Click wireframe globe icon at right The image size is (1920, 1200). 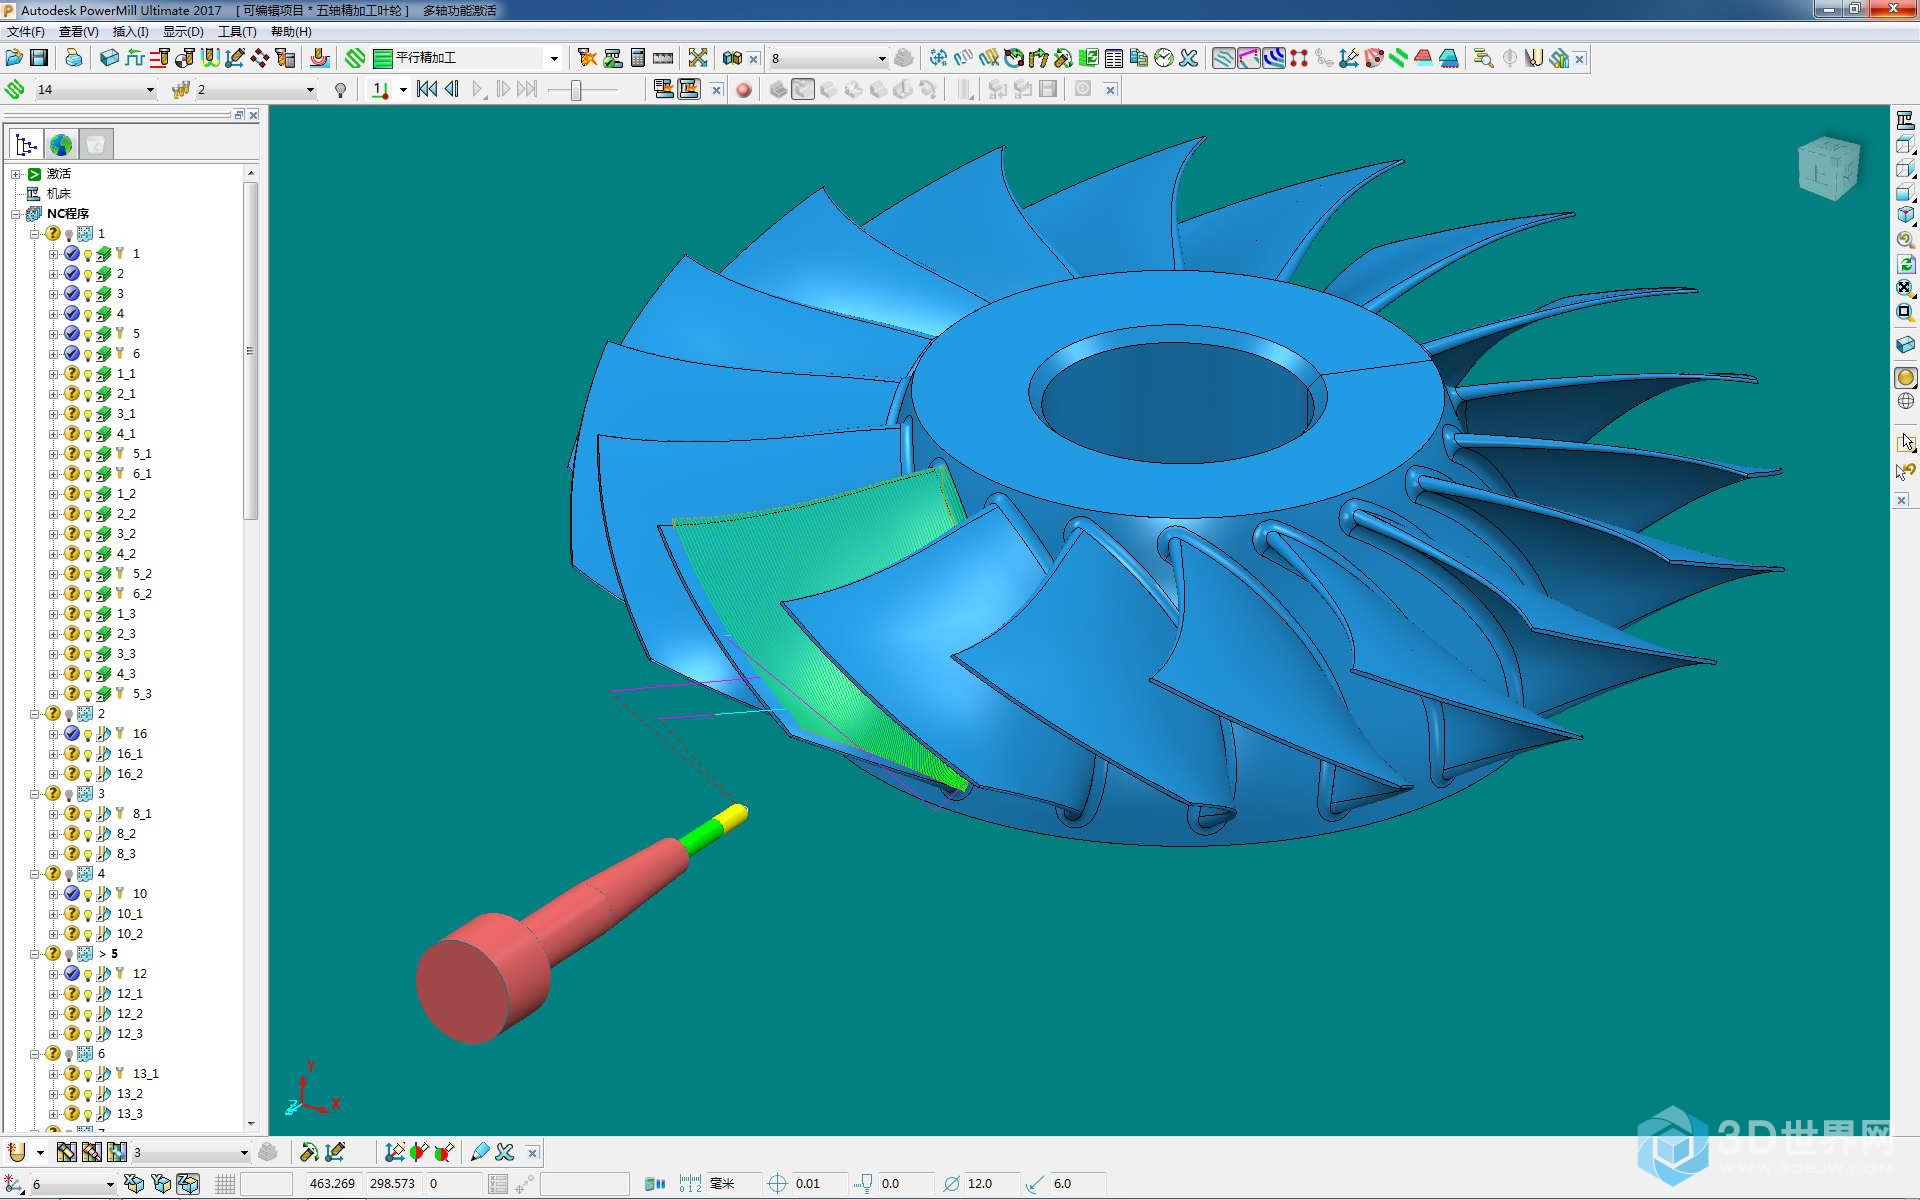tap(1905, 401)
